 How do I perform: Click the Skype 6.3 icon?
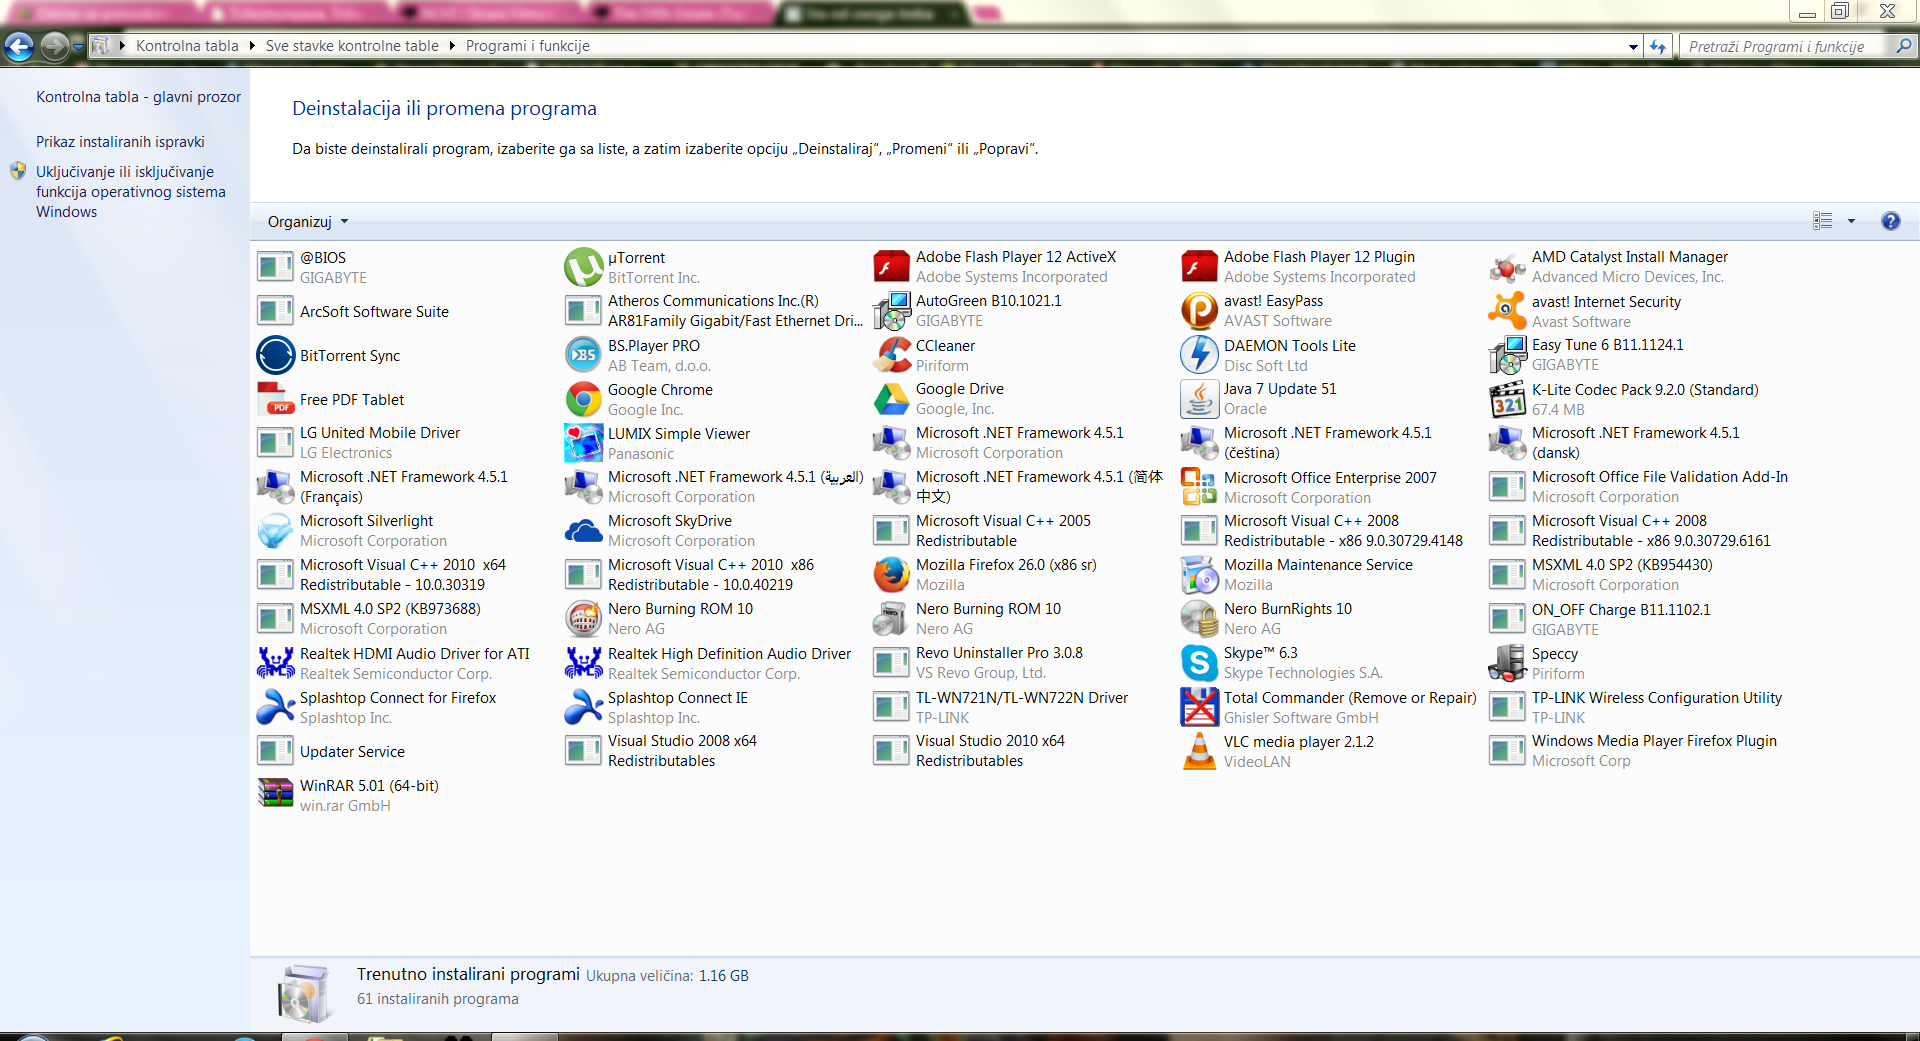click(1199, 663)
